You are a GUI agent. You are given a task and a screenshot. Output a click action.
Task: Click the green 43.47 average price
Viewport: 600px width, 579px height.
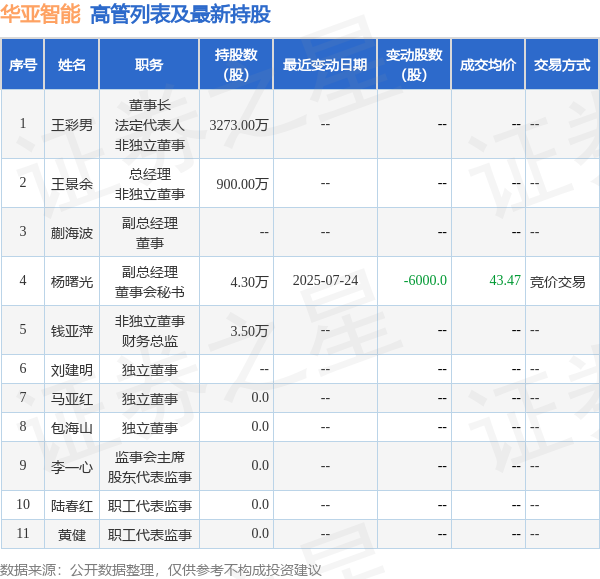click(505, 281)
